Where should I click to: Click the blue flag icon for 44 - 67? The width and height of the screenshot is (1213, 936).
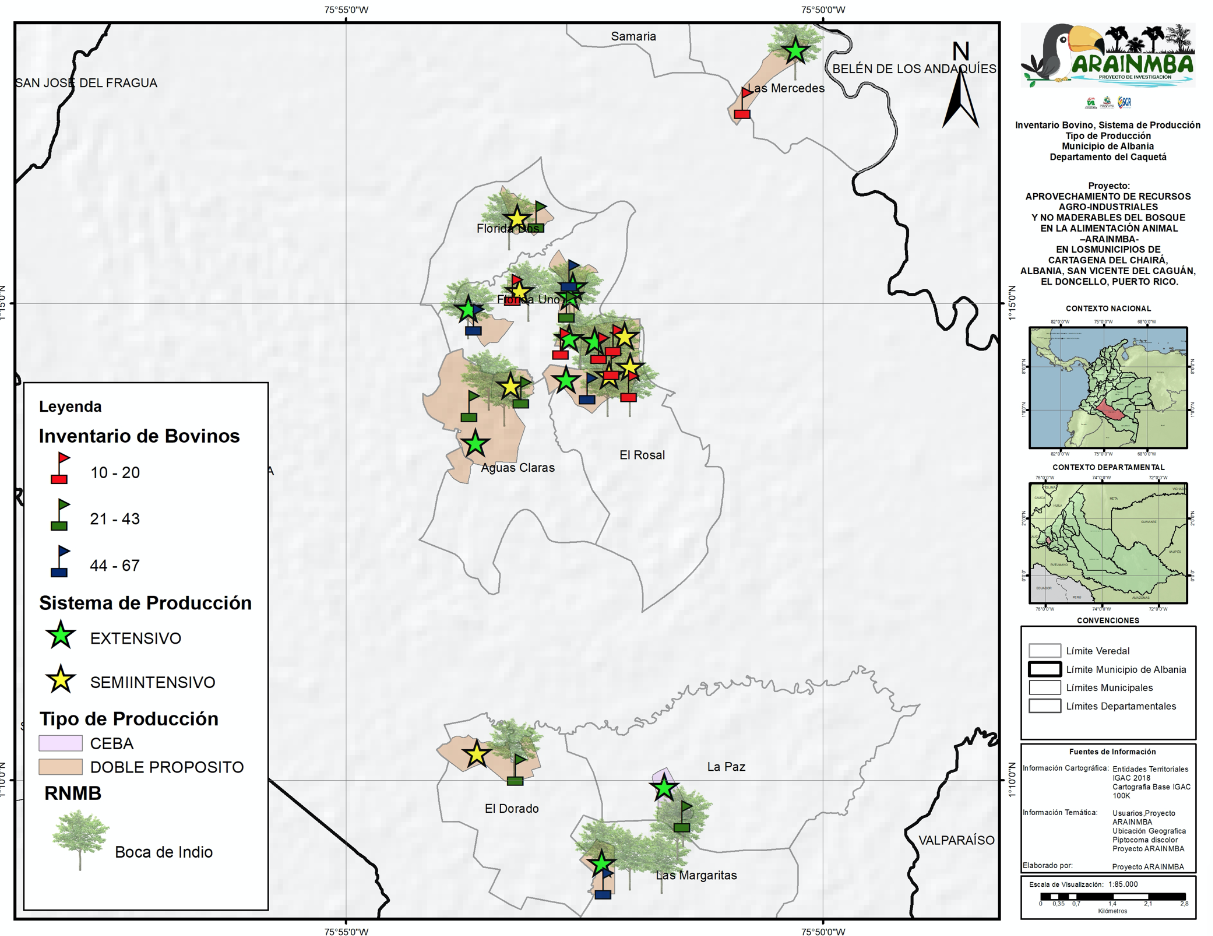point(61,561)
